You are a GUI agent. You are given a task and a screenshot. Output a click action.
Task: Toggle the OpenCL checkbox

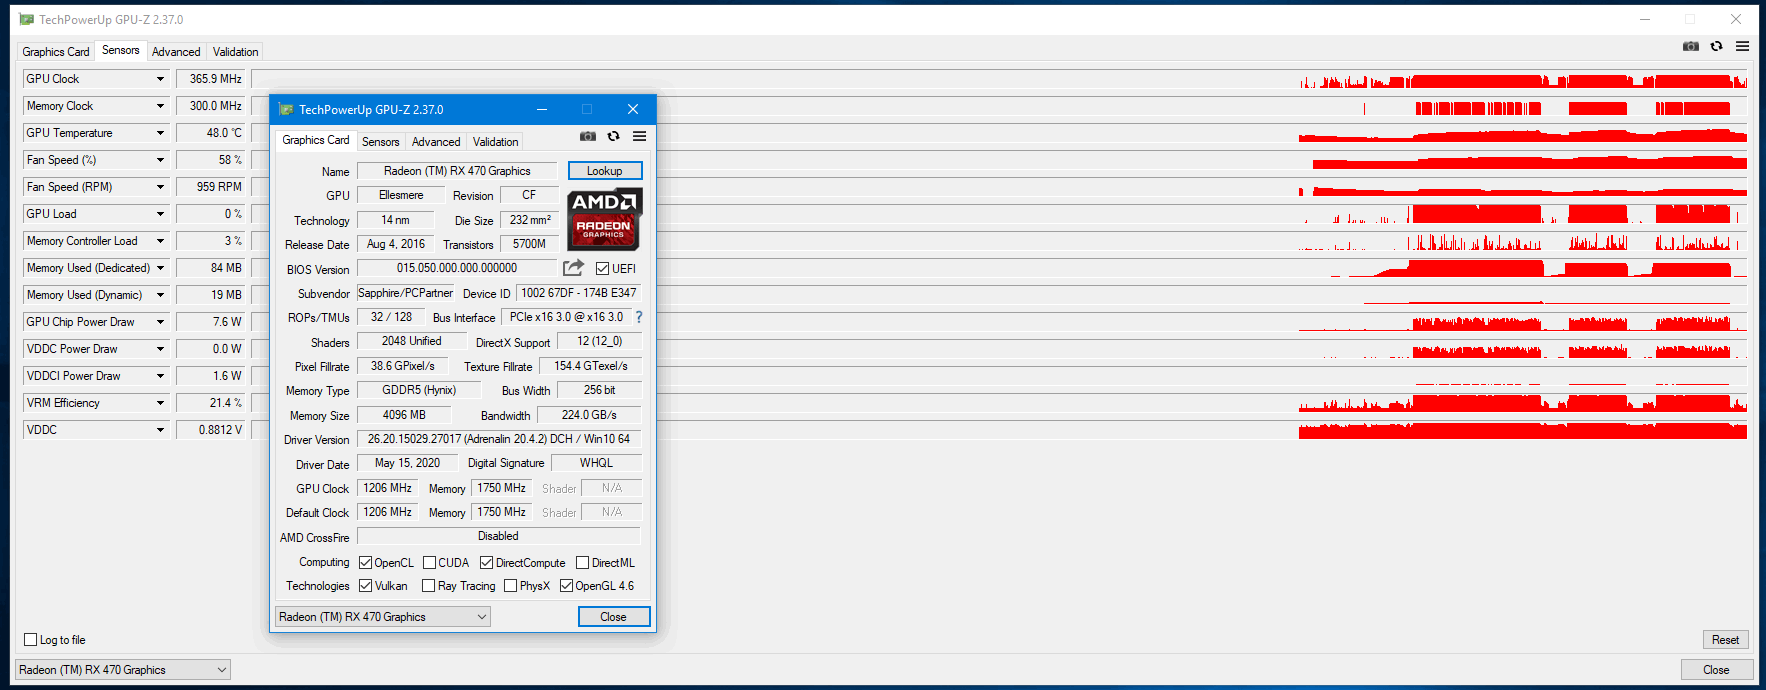tap(365, 563)
